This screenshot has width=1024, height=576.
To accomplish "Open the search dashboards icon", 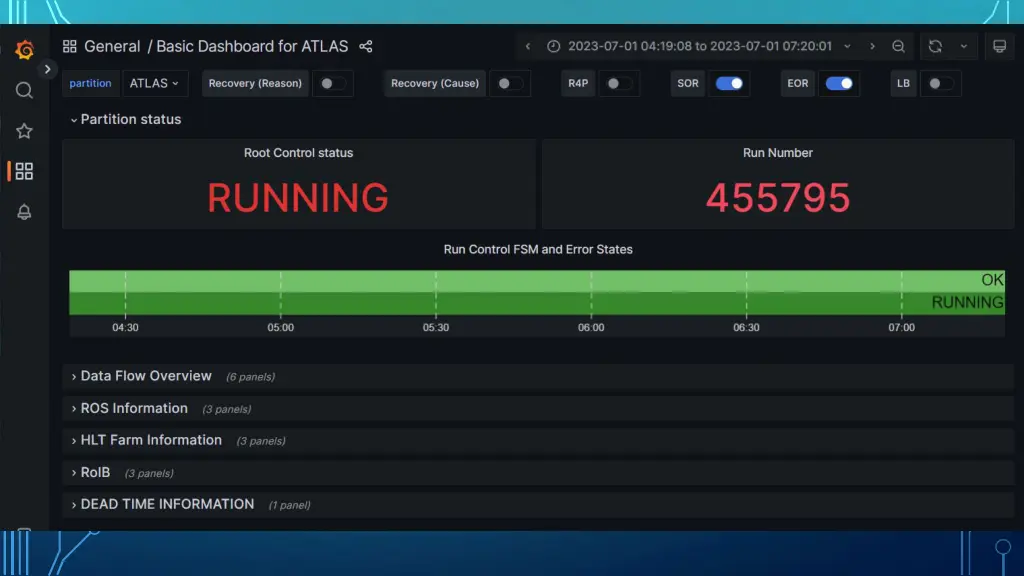I will pos(24,90).
